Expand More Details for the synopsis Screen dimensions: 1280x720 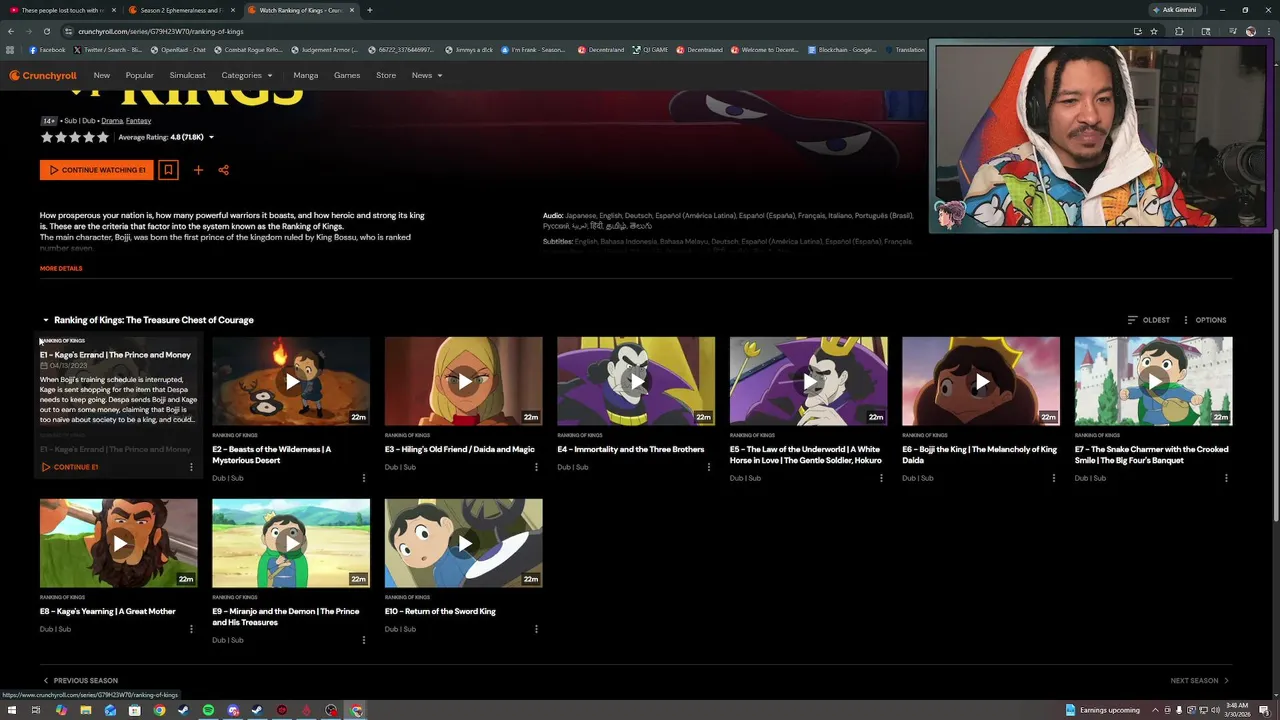click(61, 268)
